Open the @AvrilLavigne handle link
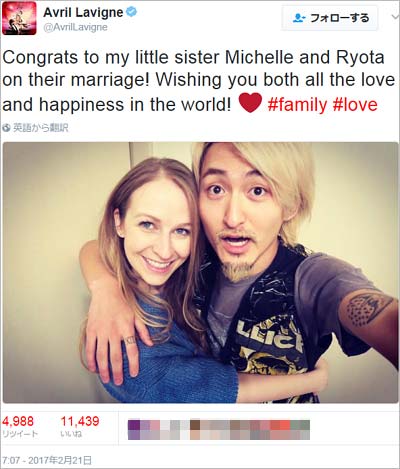Viewport: 400px width, 469px height. coord(75,27)
